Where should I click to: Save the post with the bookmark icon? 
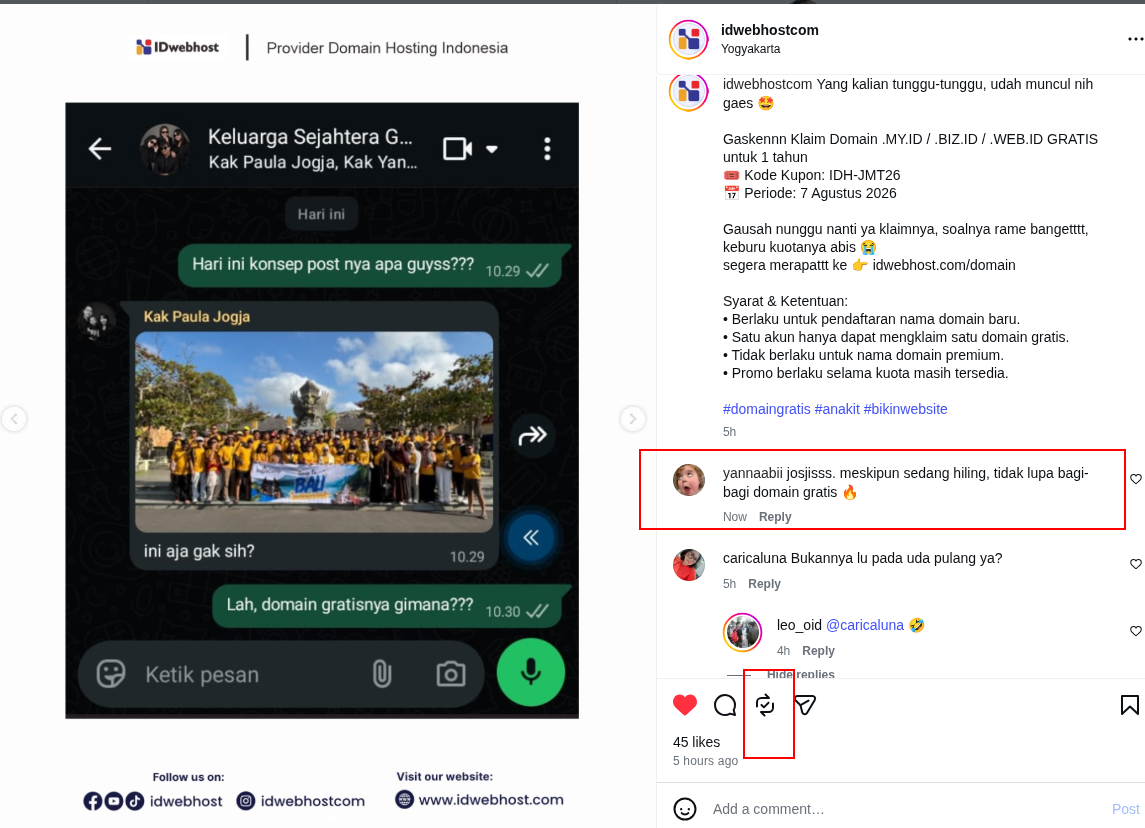point(1129,705)
